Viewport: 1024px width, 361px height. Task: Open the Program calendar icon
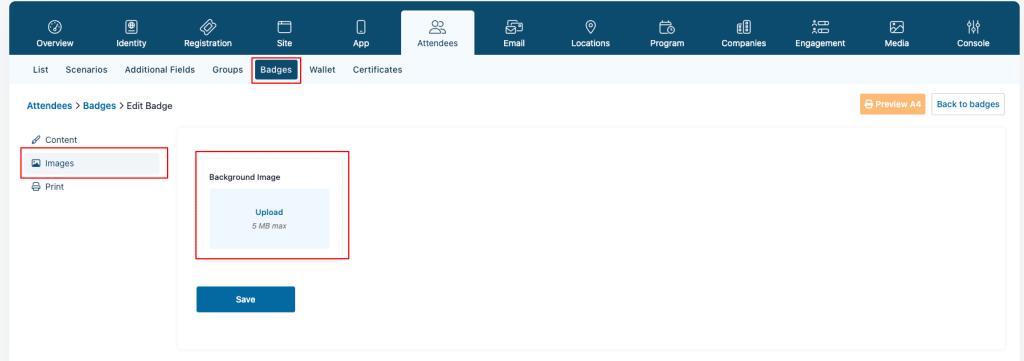(667, 27)
